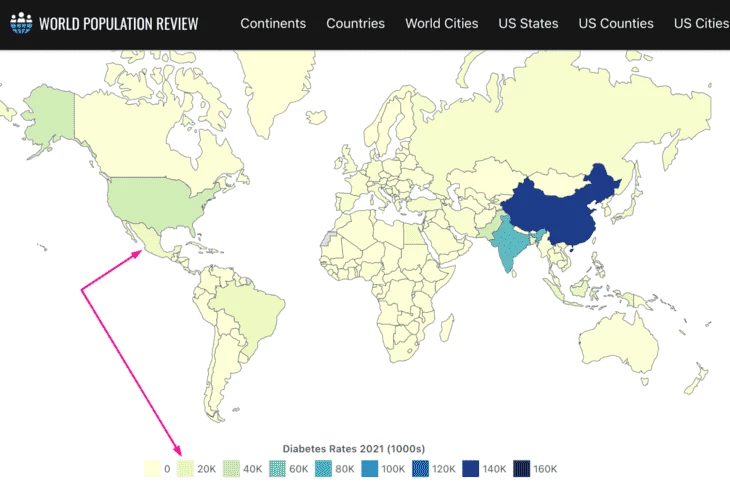The height and width of the screenshot is (488, 730).
Task: Open the US States menu
Action: (x=528, y=23)
